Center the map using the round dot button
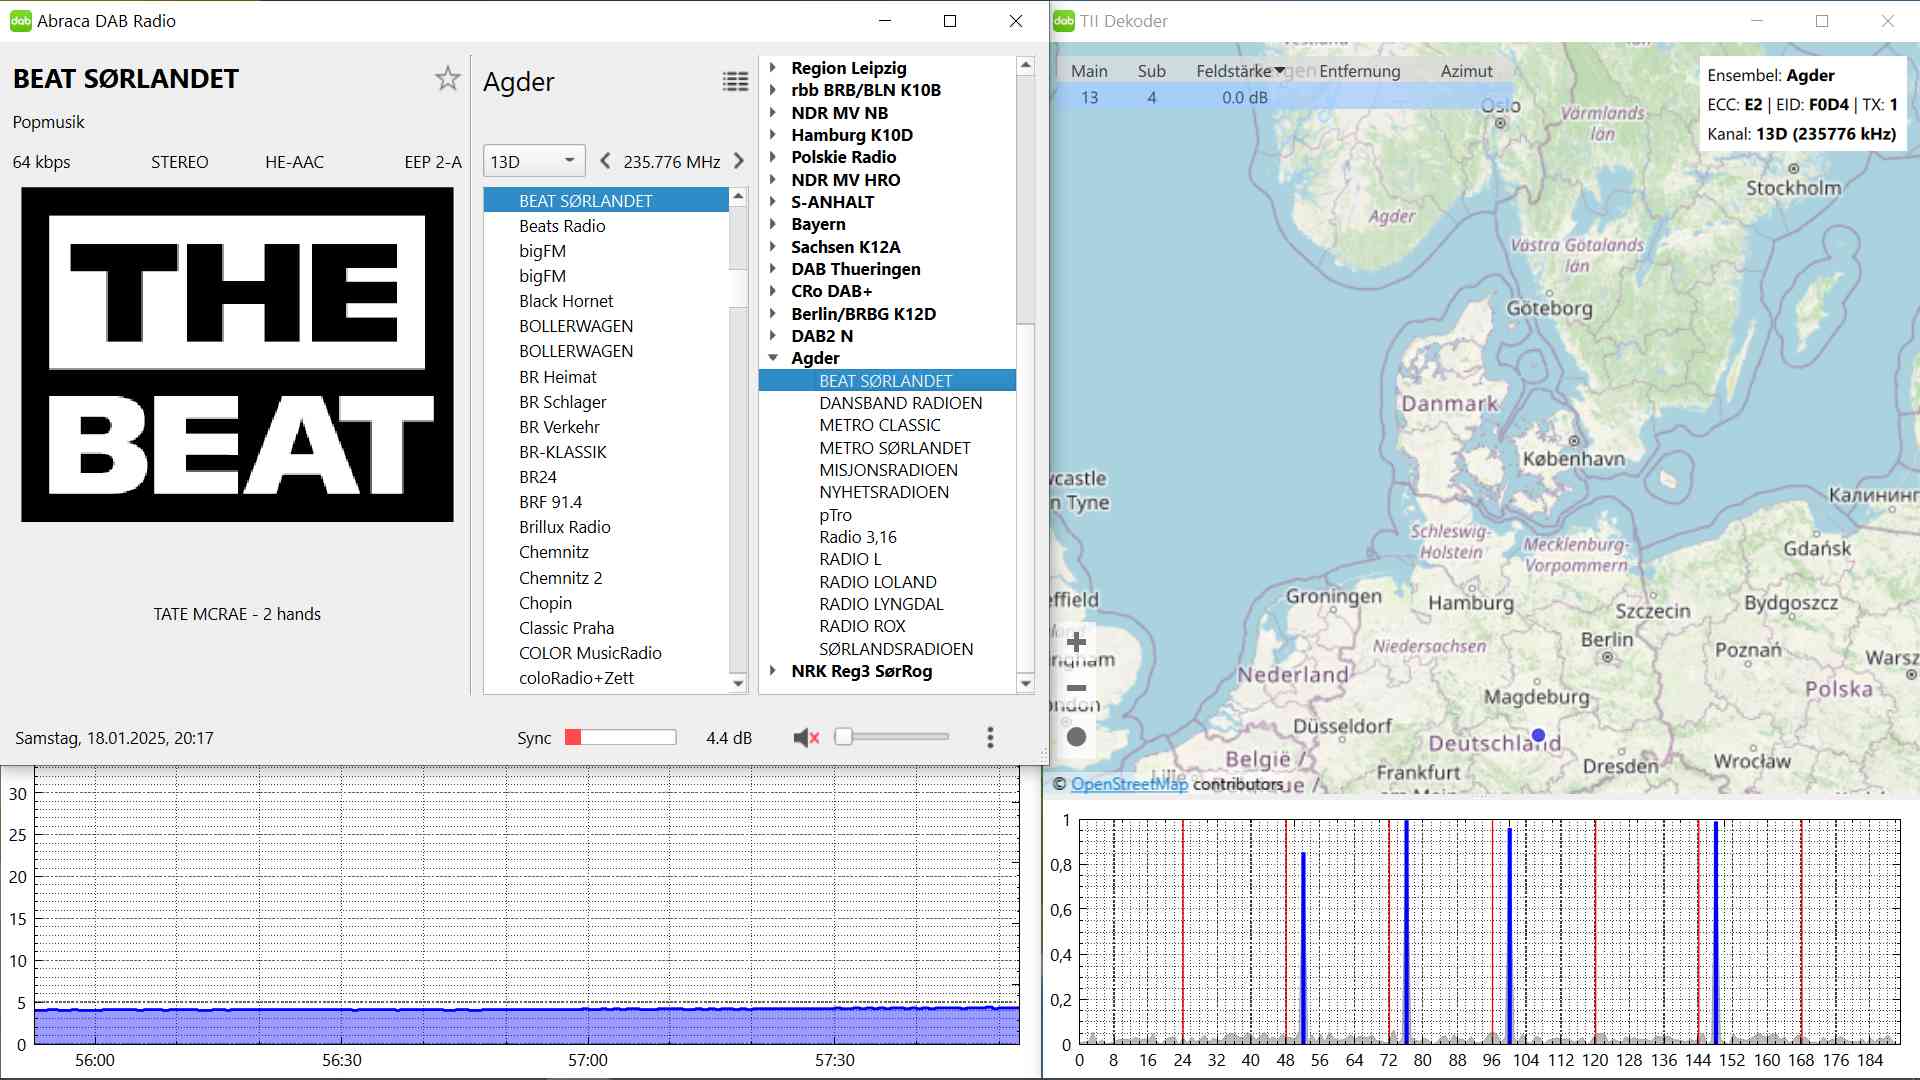The height and width of the screenshot is (1080, 1920). click(1076, 737)
